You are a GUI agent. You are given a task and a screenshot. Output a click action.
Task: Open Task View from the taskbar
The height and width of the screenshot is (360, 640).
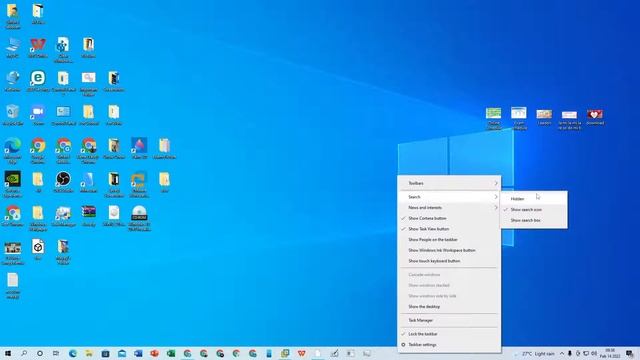point(56,353)
